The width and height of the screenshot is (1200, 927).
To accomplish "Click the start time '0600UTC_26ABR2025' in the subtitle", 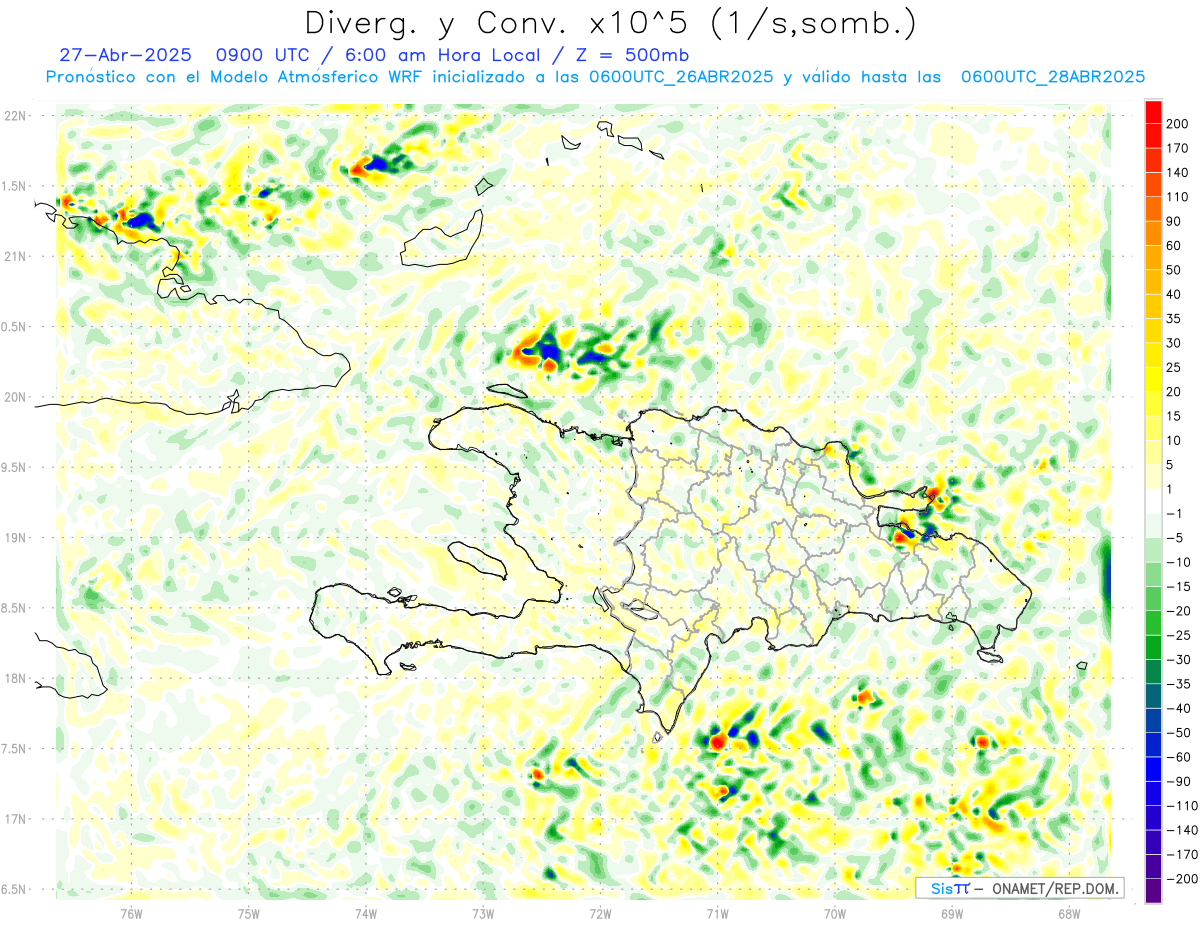I will (682, 77).
